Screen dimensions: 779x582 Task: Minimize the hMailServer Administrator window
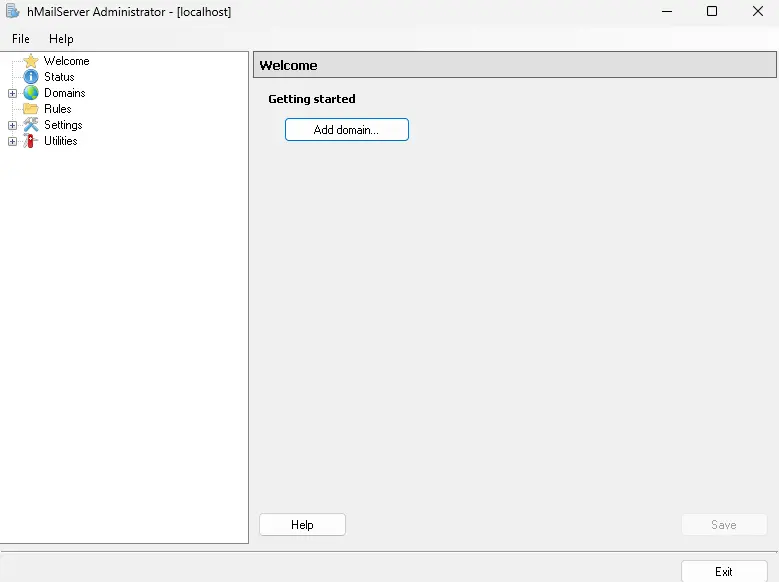[x=667, y=11]
